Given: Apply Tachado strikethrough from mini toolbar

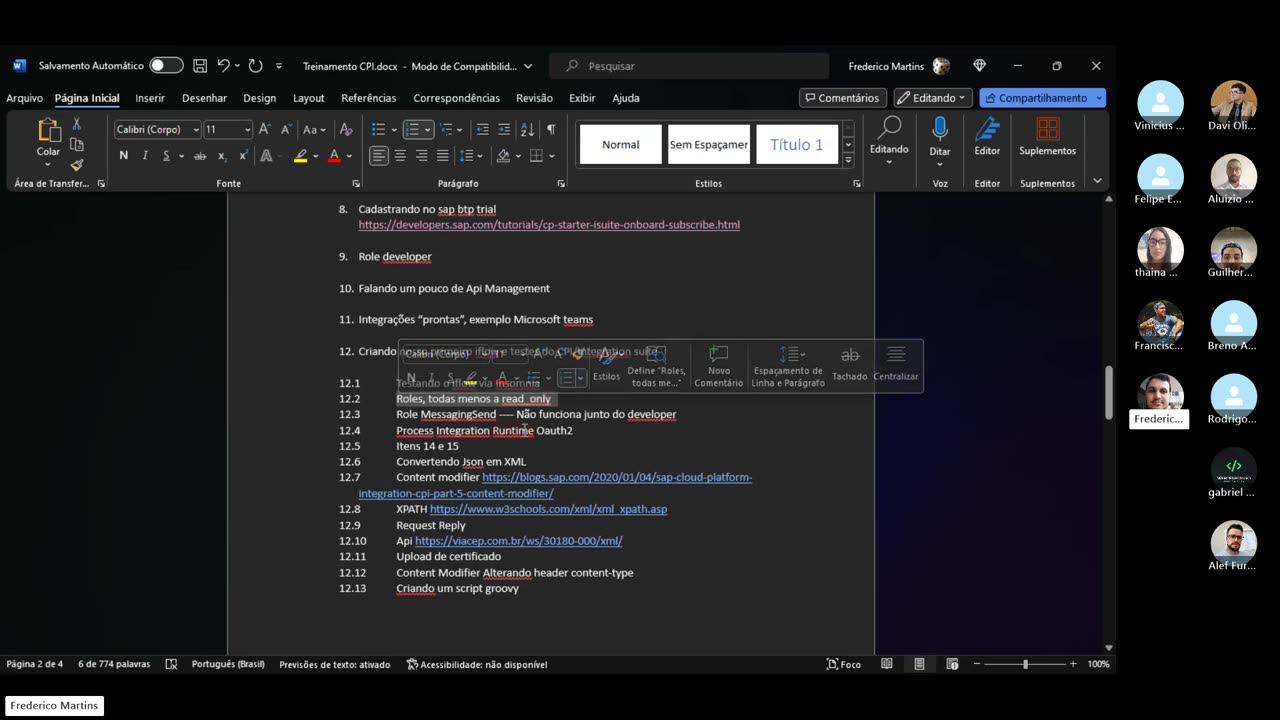Looking at the screenshot, I should [x=850, y=364].
